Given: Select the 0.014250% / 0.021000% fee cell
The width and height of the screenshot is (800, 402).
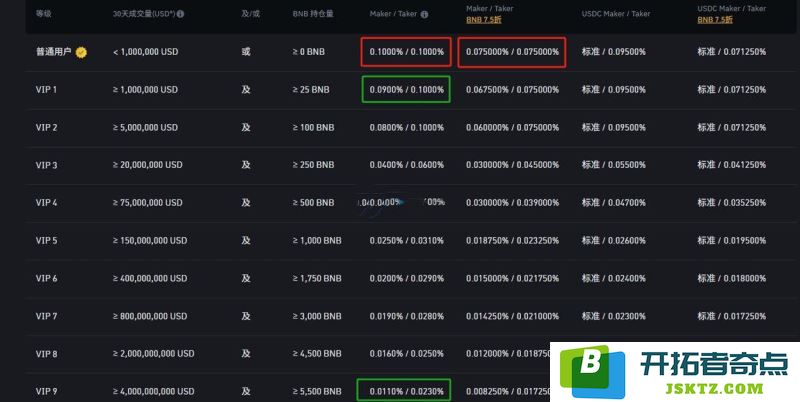Looking at the screenshot, I should tap(512, 316).
